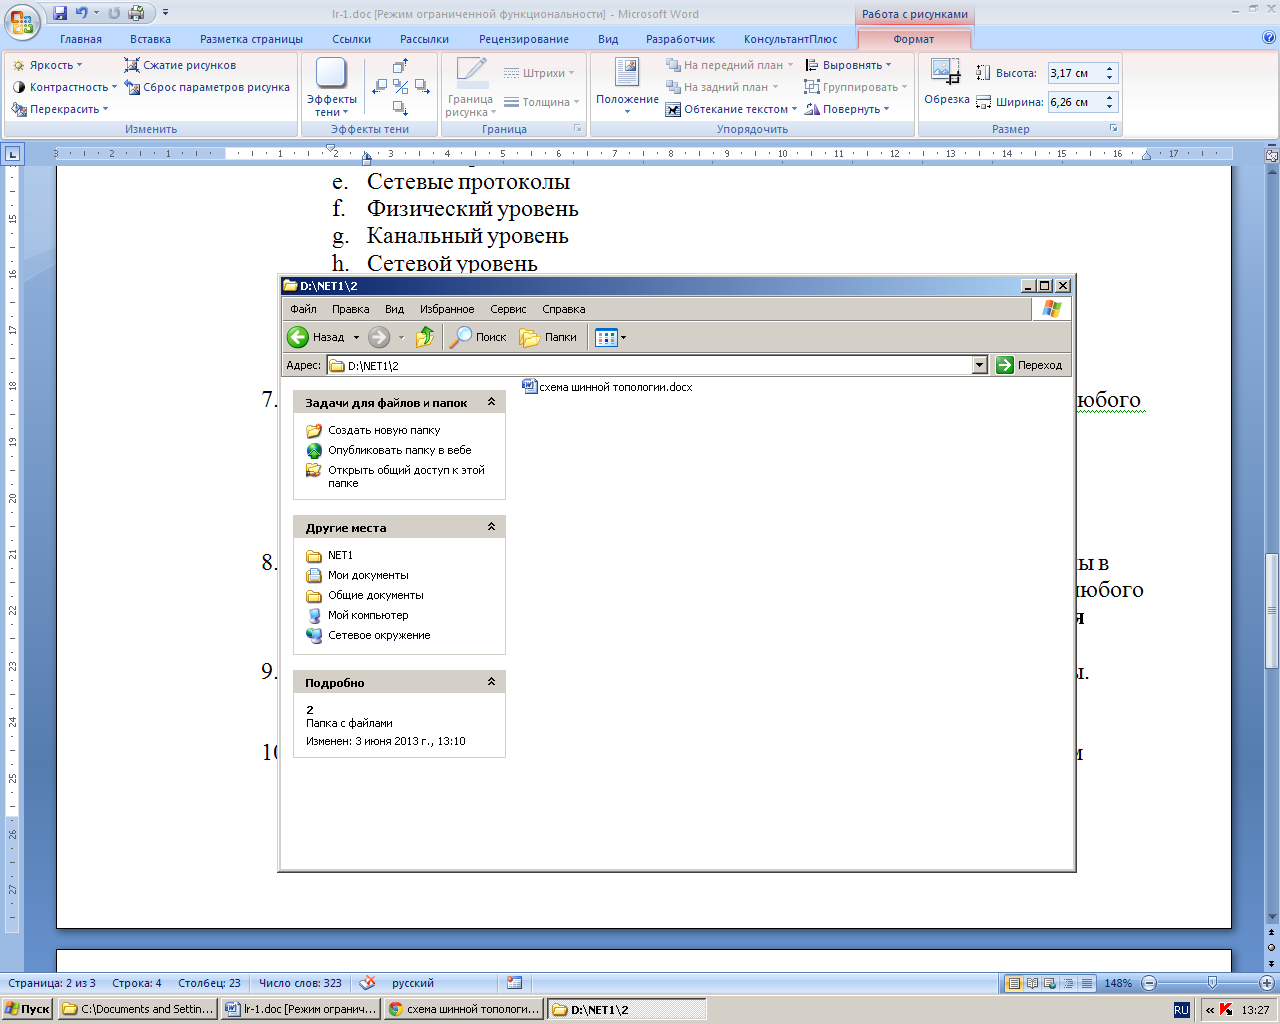The height and width of the screenshot is (1024, 1280).
Task: Open Контрастность dropdown
Action: point(64,87)
